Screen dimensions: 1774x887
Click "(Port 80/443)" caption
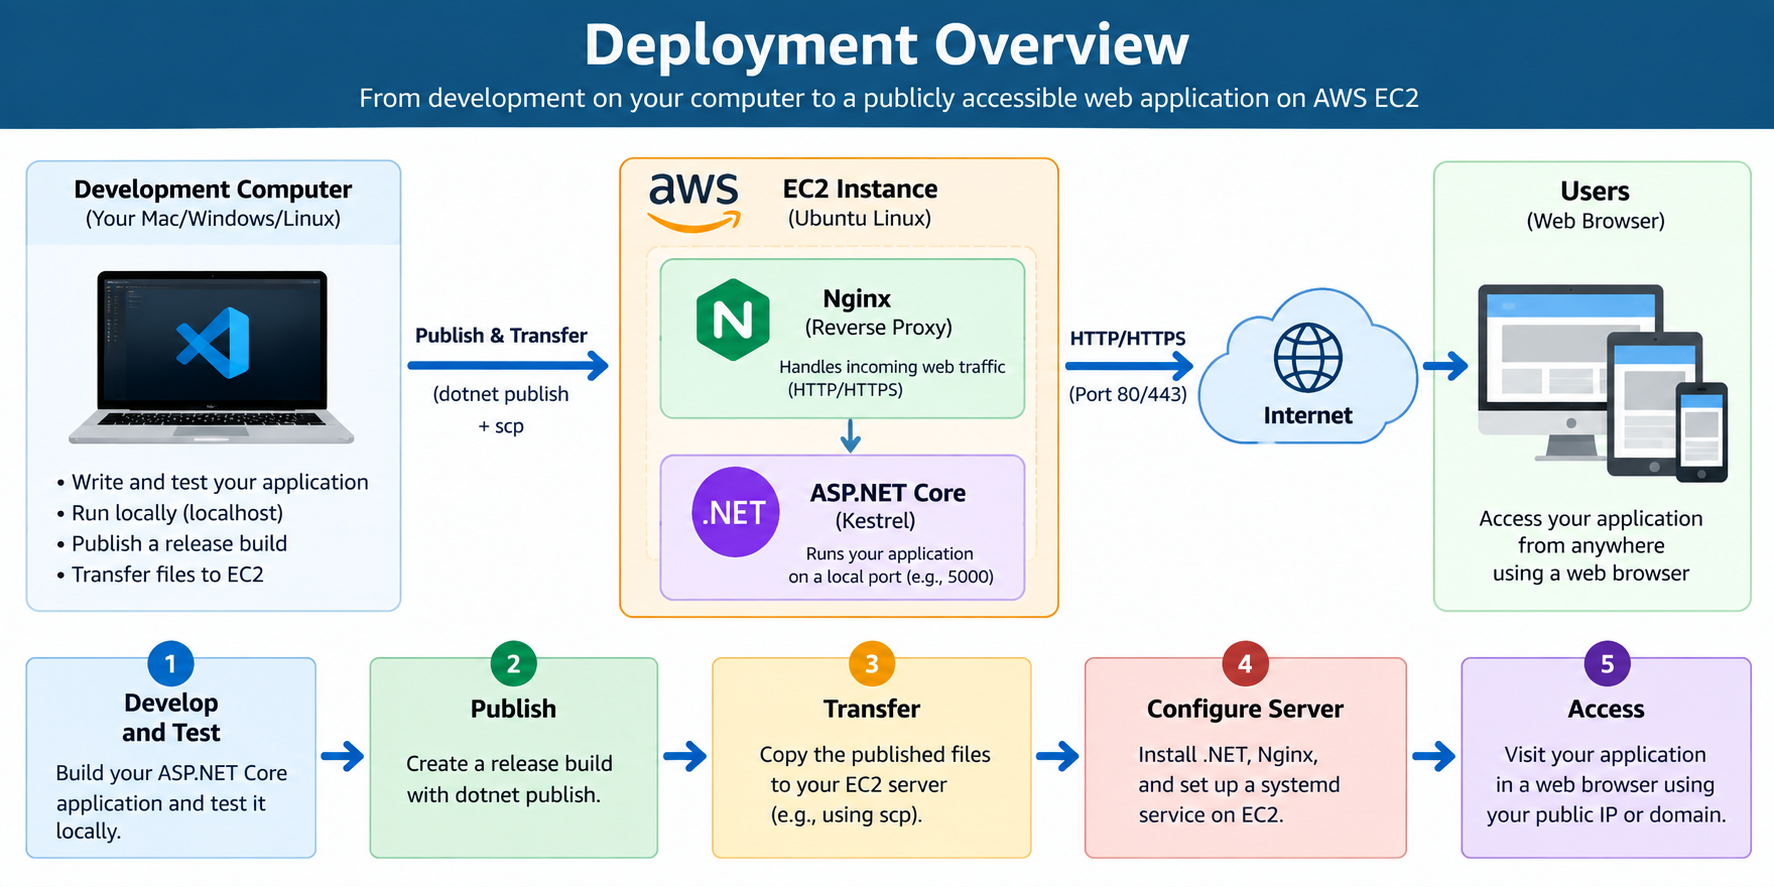pos(1128,394)
